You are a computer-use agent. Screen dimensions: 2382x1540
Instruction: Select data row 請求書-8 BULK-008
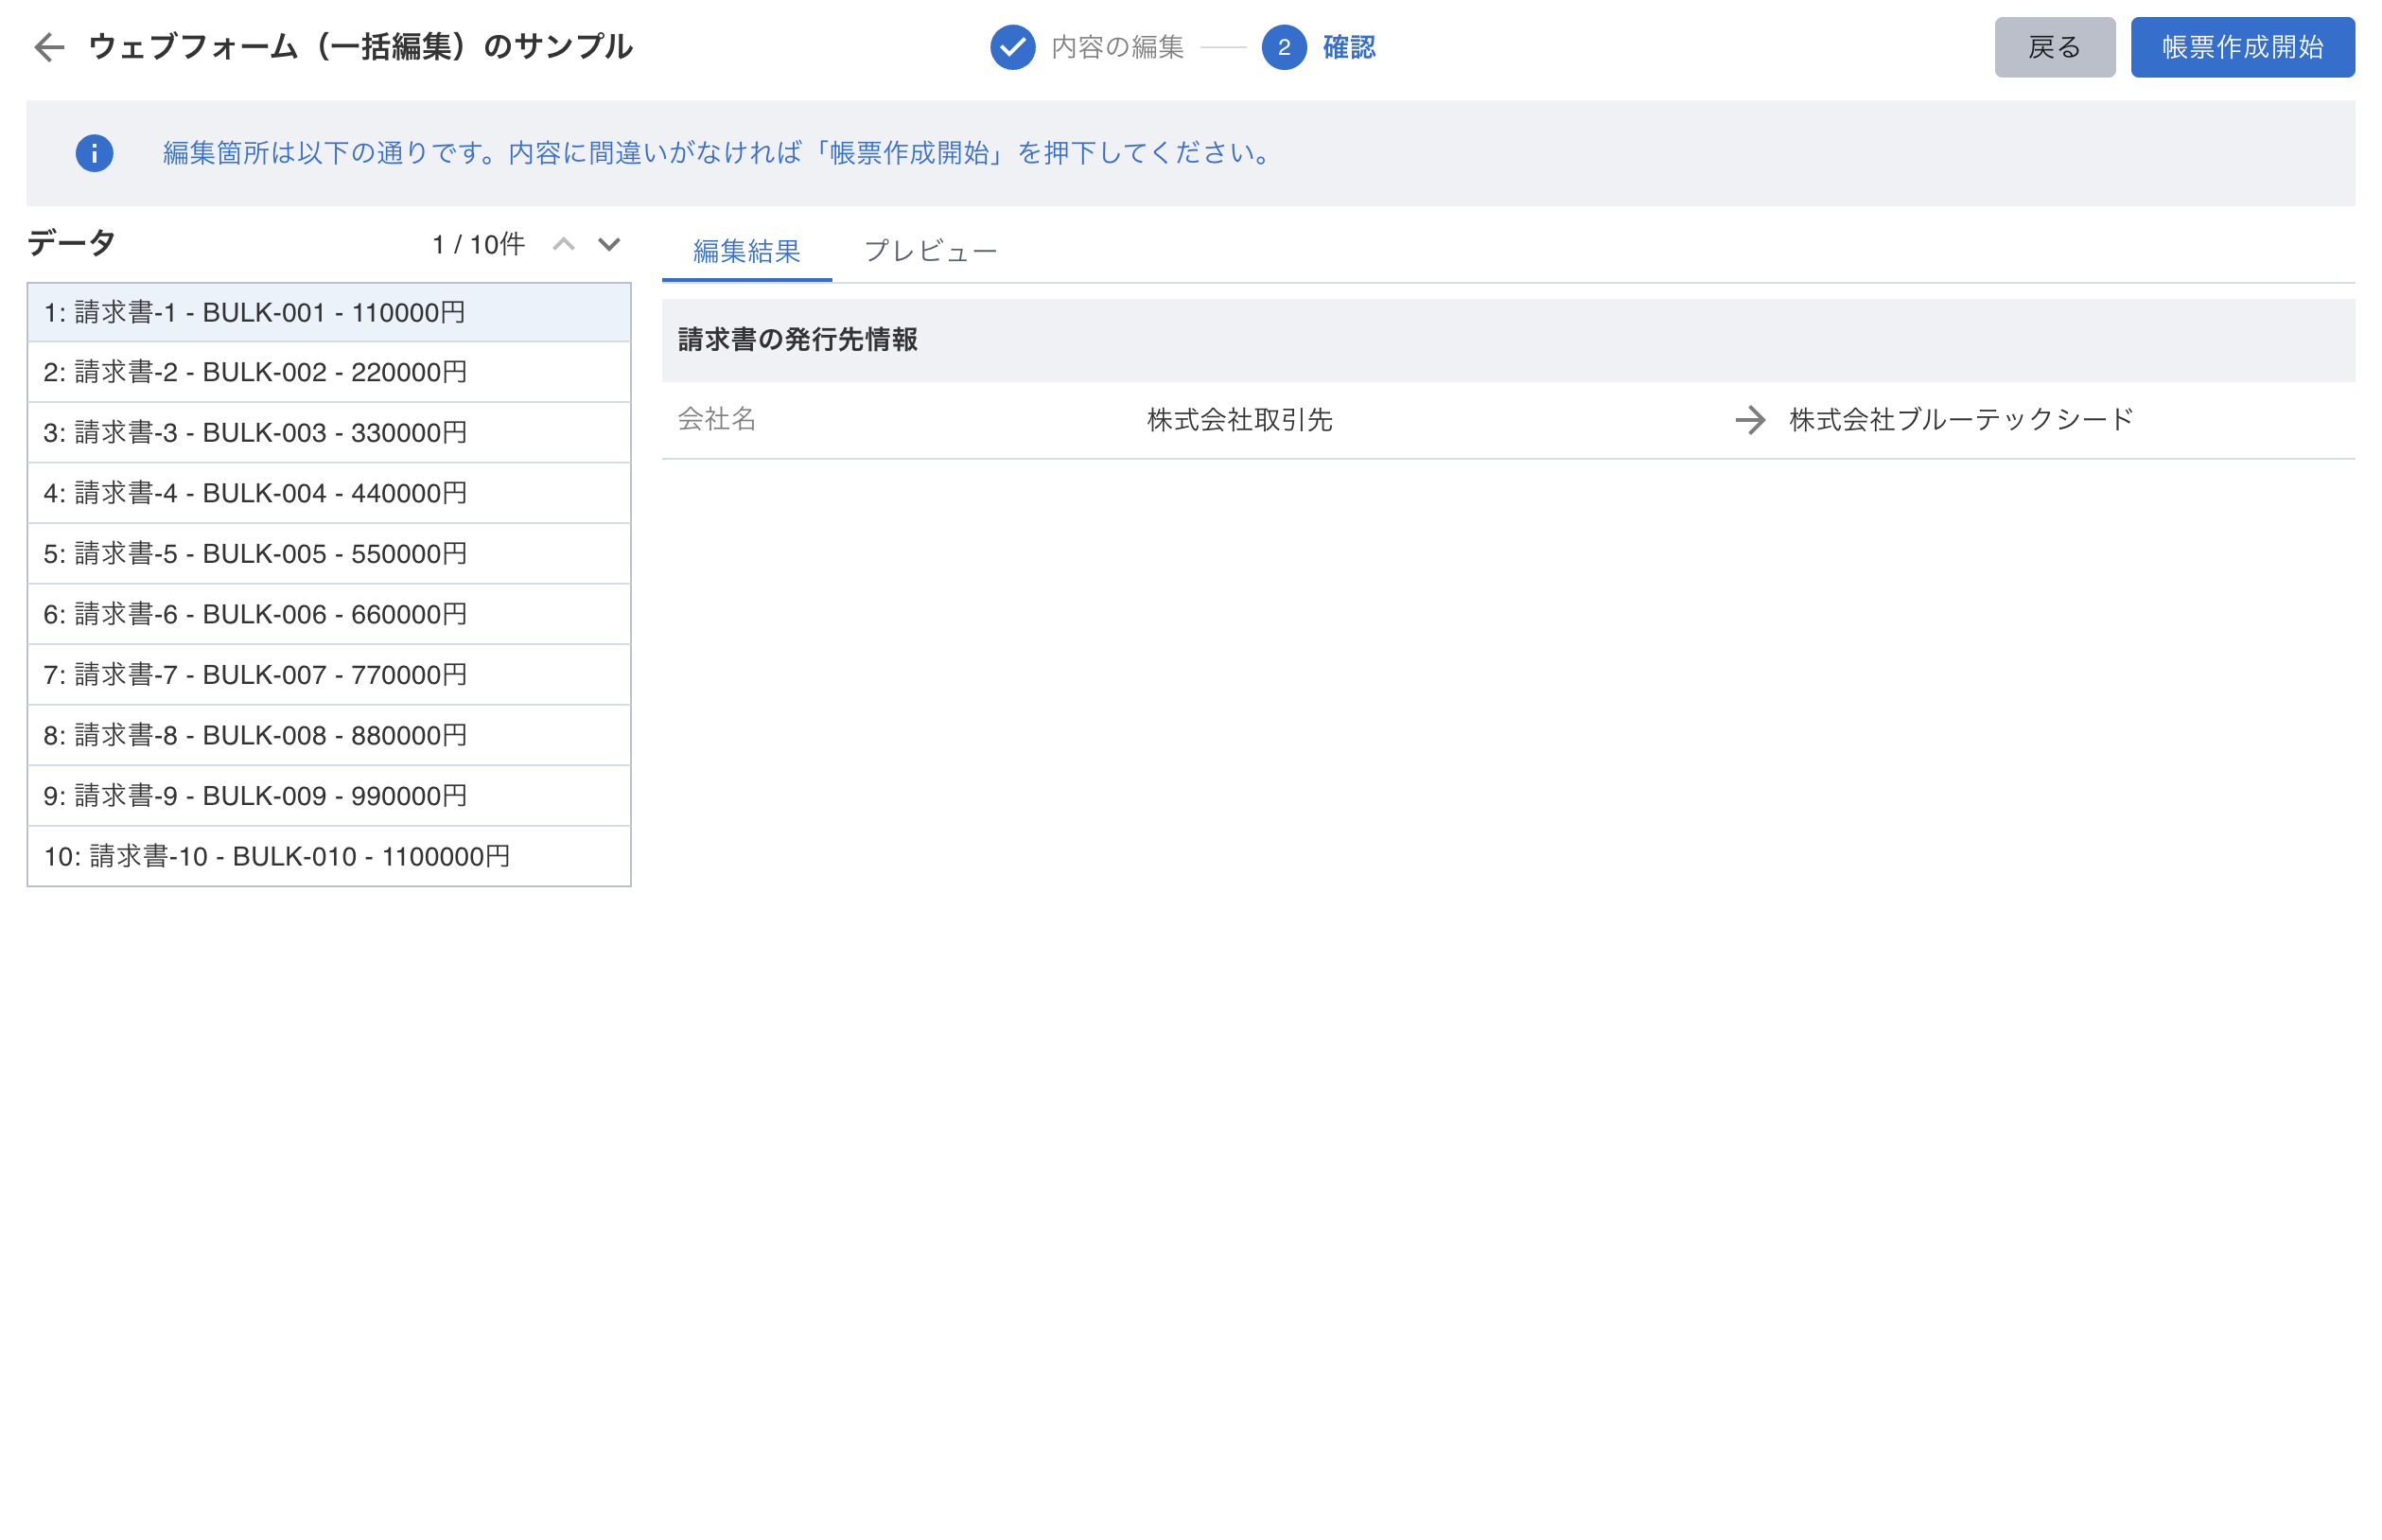tap(329, 735)
